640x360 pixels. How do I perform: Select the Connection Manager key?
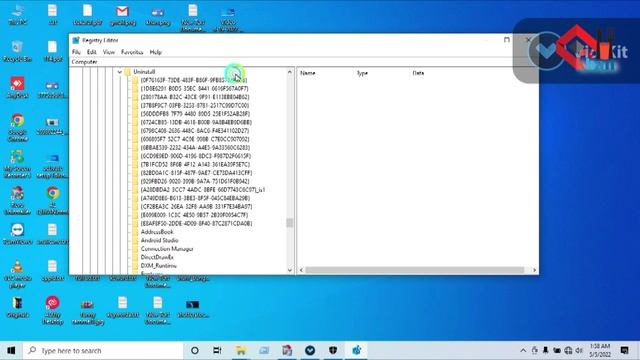click(167, 249)
